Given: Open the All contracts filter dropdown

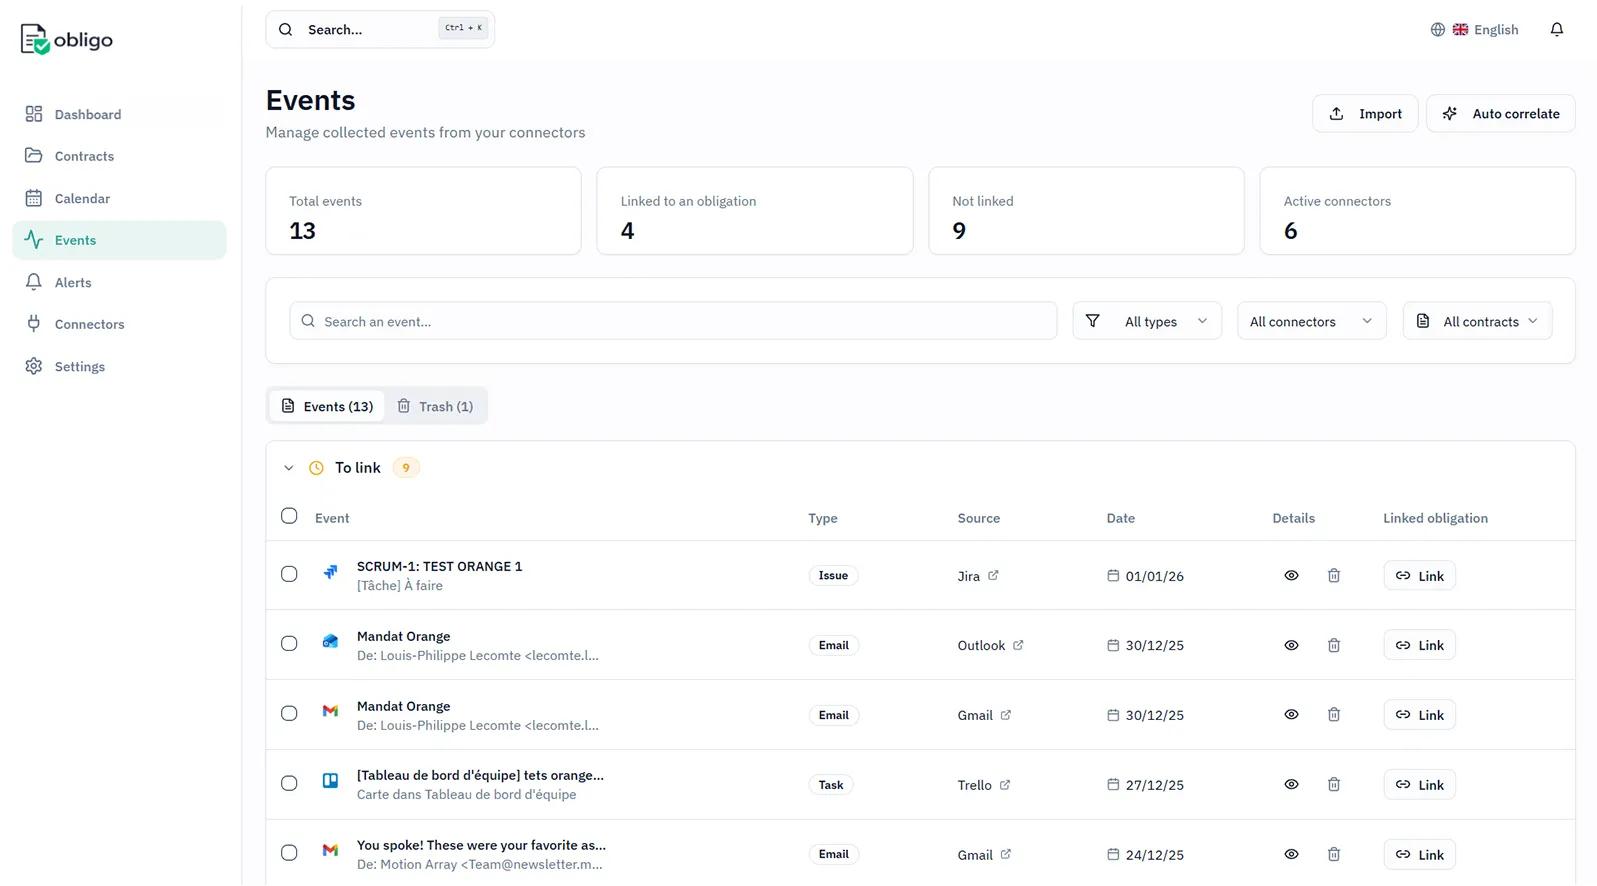Looking at the screenshot, I should tap(1477, 321).
